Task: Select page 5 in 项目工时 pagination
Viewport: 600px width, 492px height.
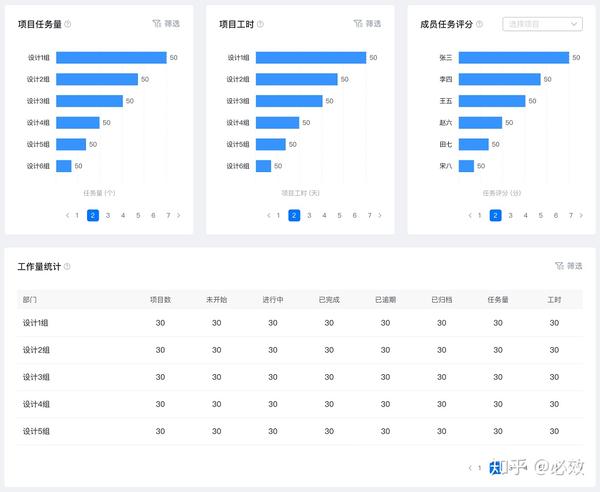Action: (339, 215)
